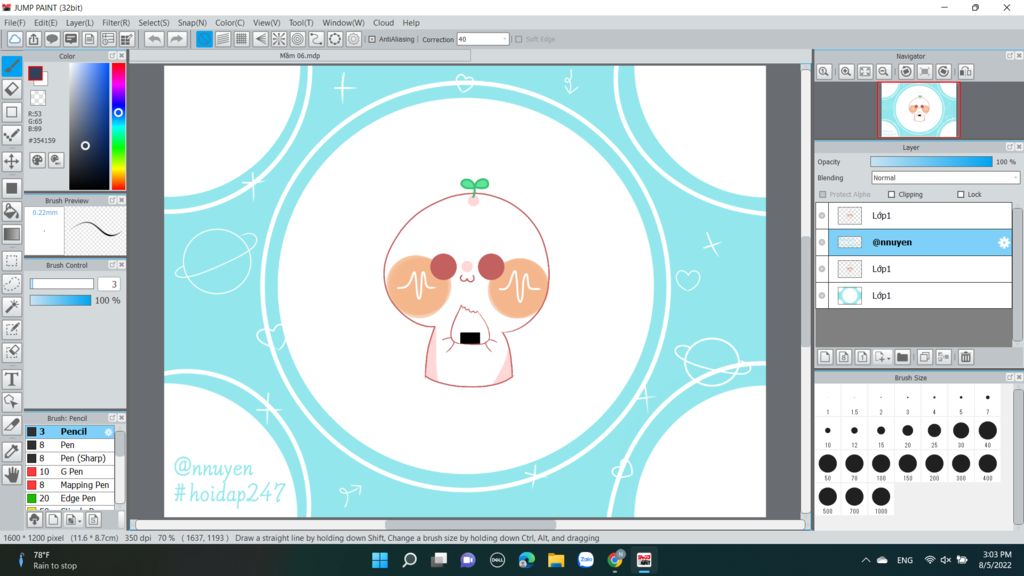Click the rainbow hue strip
The height and width of the screenshot is (576, 1024).
(x=118, y=126)
